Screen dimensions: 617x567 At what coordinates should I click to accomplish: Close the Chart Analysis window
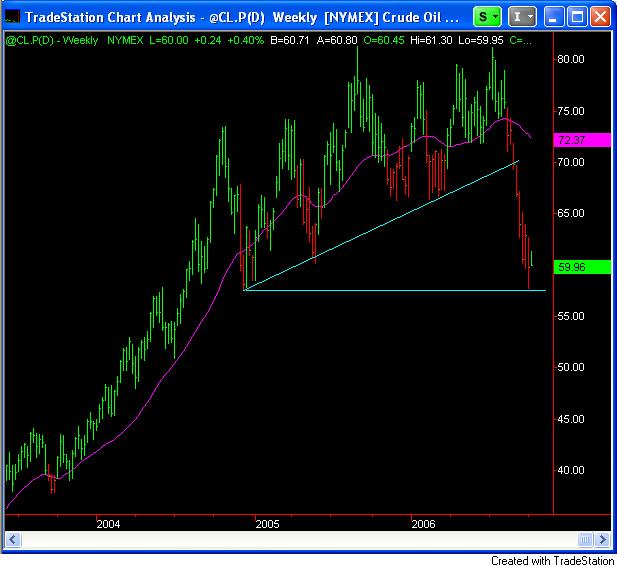coord(601,17)
